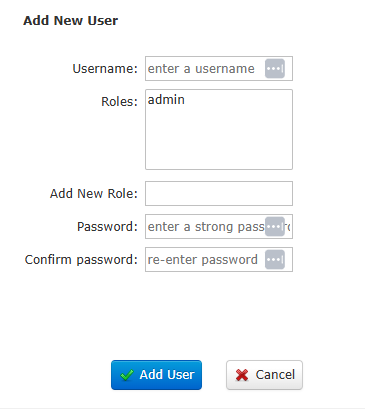Viewport: 365px width, 409px height.
Task: Click the 'Confirm password:' label
Action: (x=81, y=260)
